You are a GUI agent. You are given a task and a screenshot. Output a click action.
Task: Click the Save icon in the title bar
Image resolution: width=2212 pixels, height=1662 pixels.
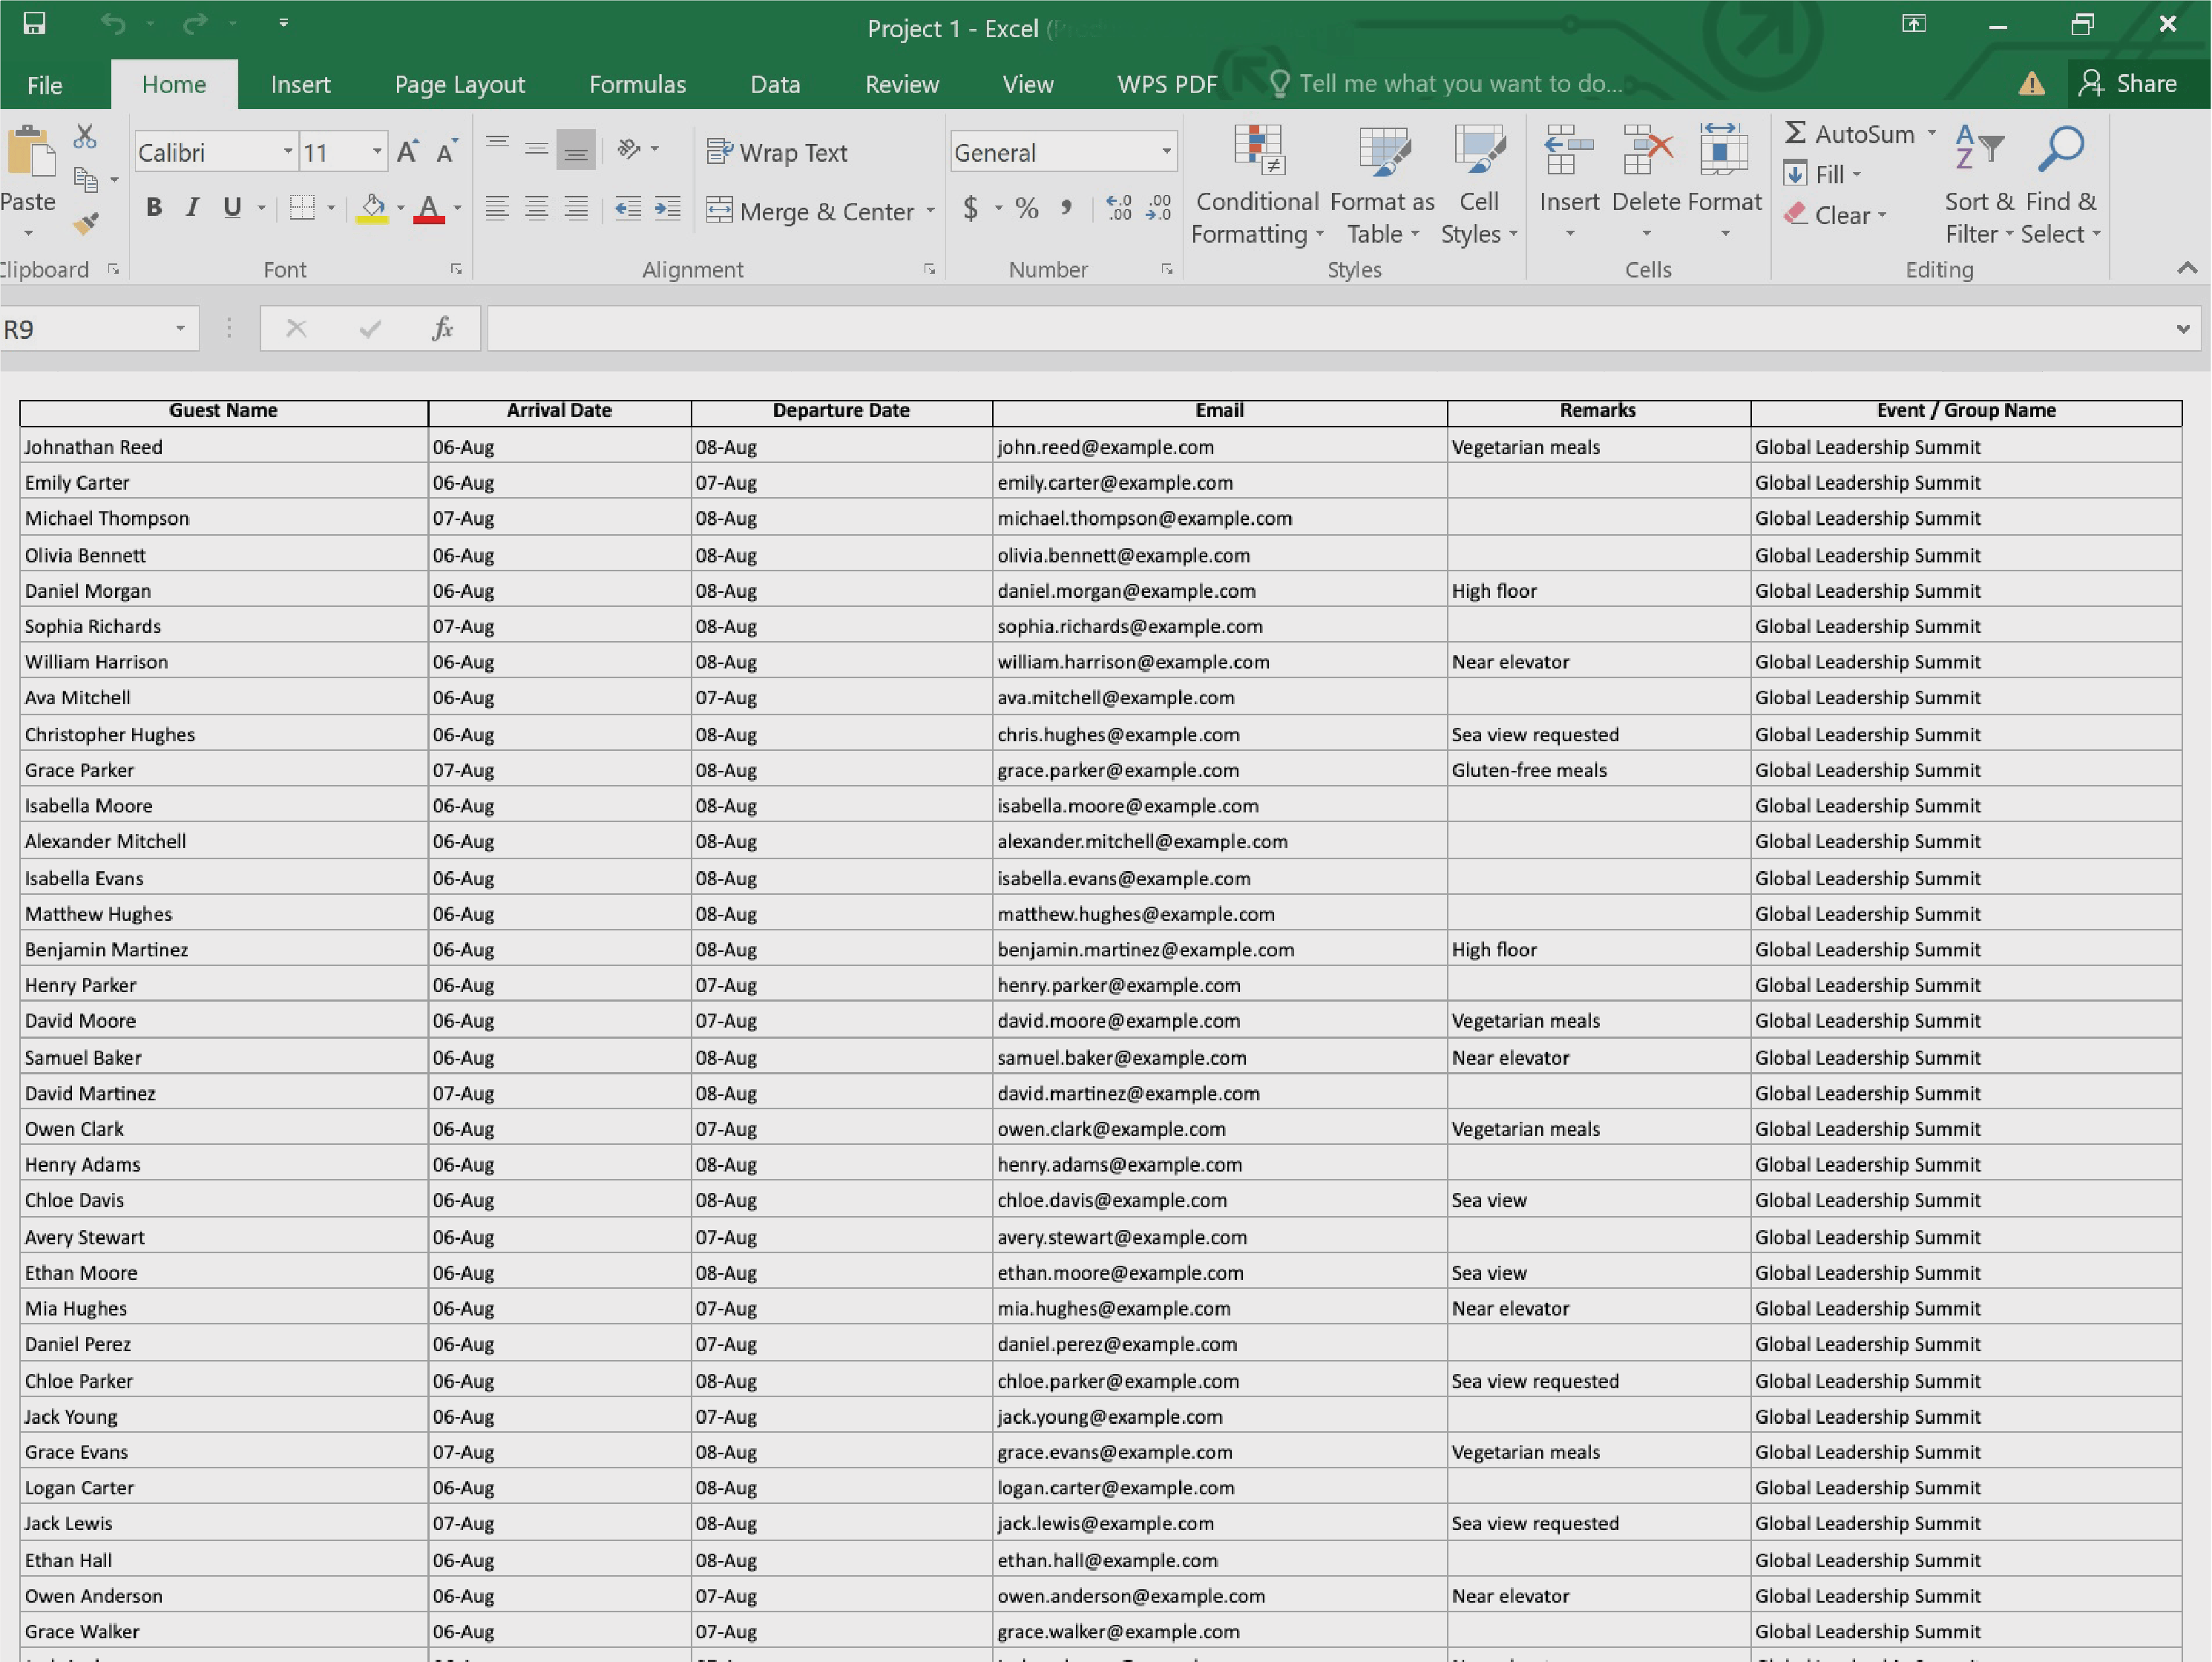[x=34, y=23]
